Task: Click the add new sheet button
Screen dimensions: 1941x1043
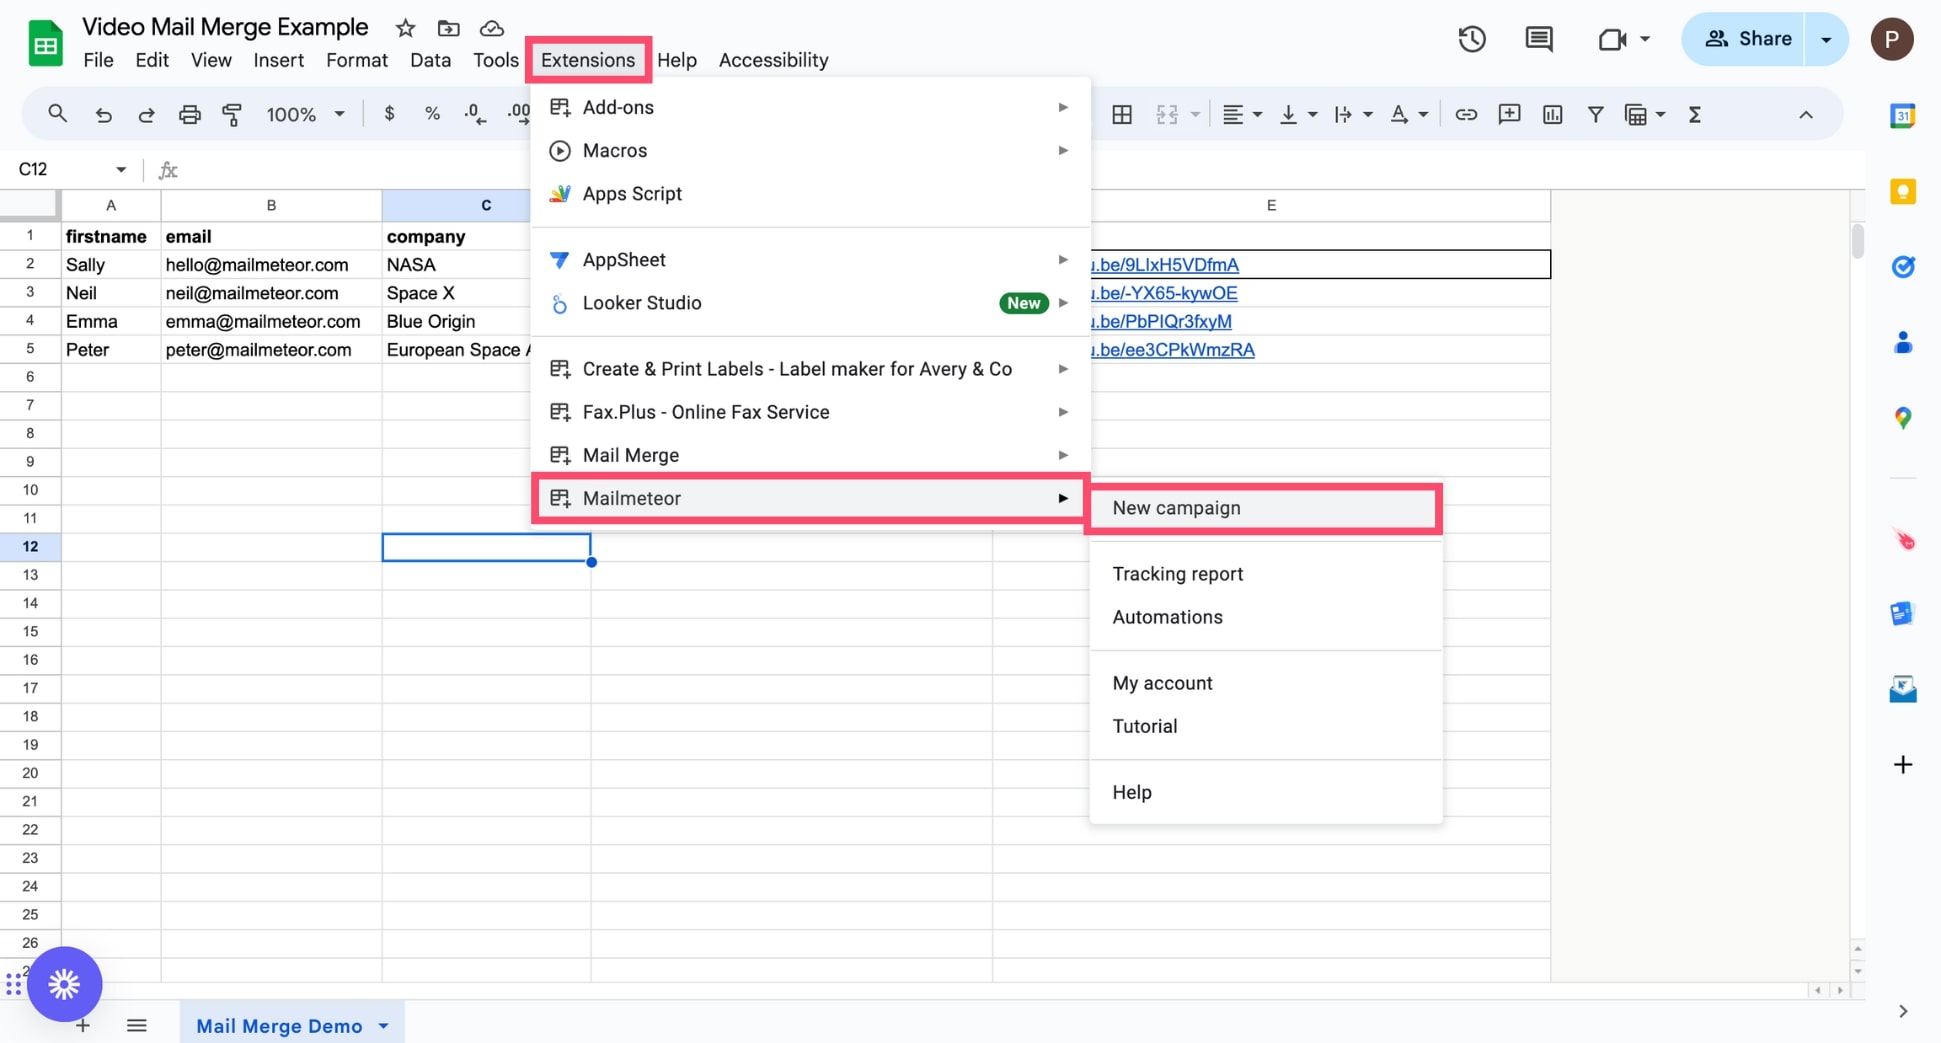Action: (x=83, y=1026)
